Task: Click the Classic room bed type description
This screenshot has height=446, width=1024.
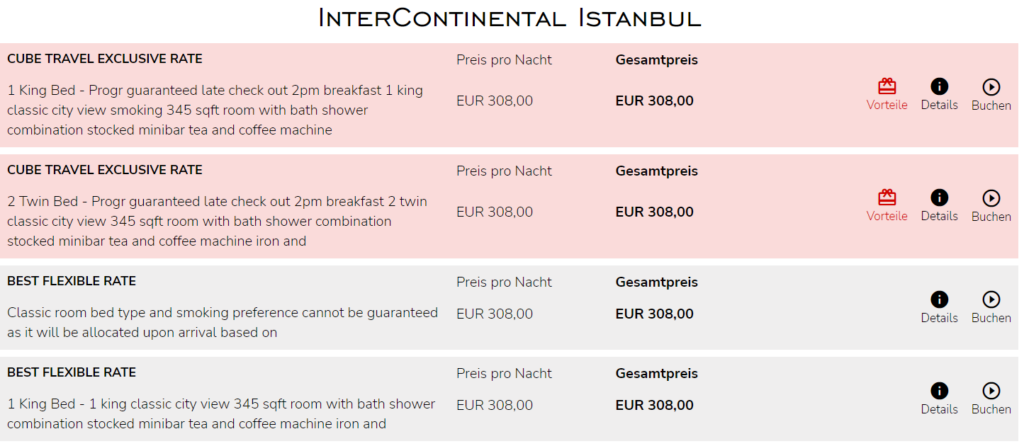Action: (x=222, y=322)
